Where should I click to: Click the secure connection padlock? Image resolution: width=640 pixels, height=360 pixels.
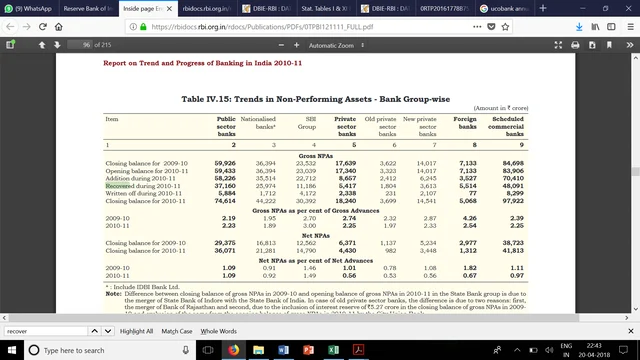pyautogui.click(x=143, y=27)
